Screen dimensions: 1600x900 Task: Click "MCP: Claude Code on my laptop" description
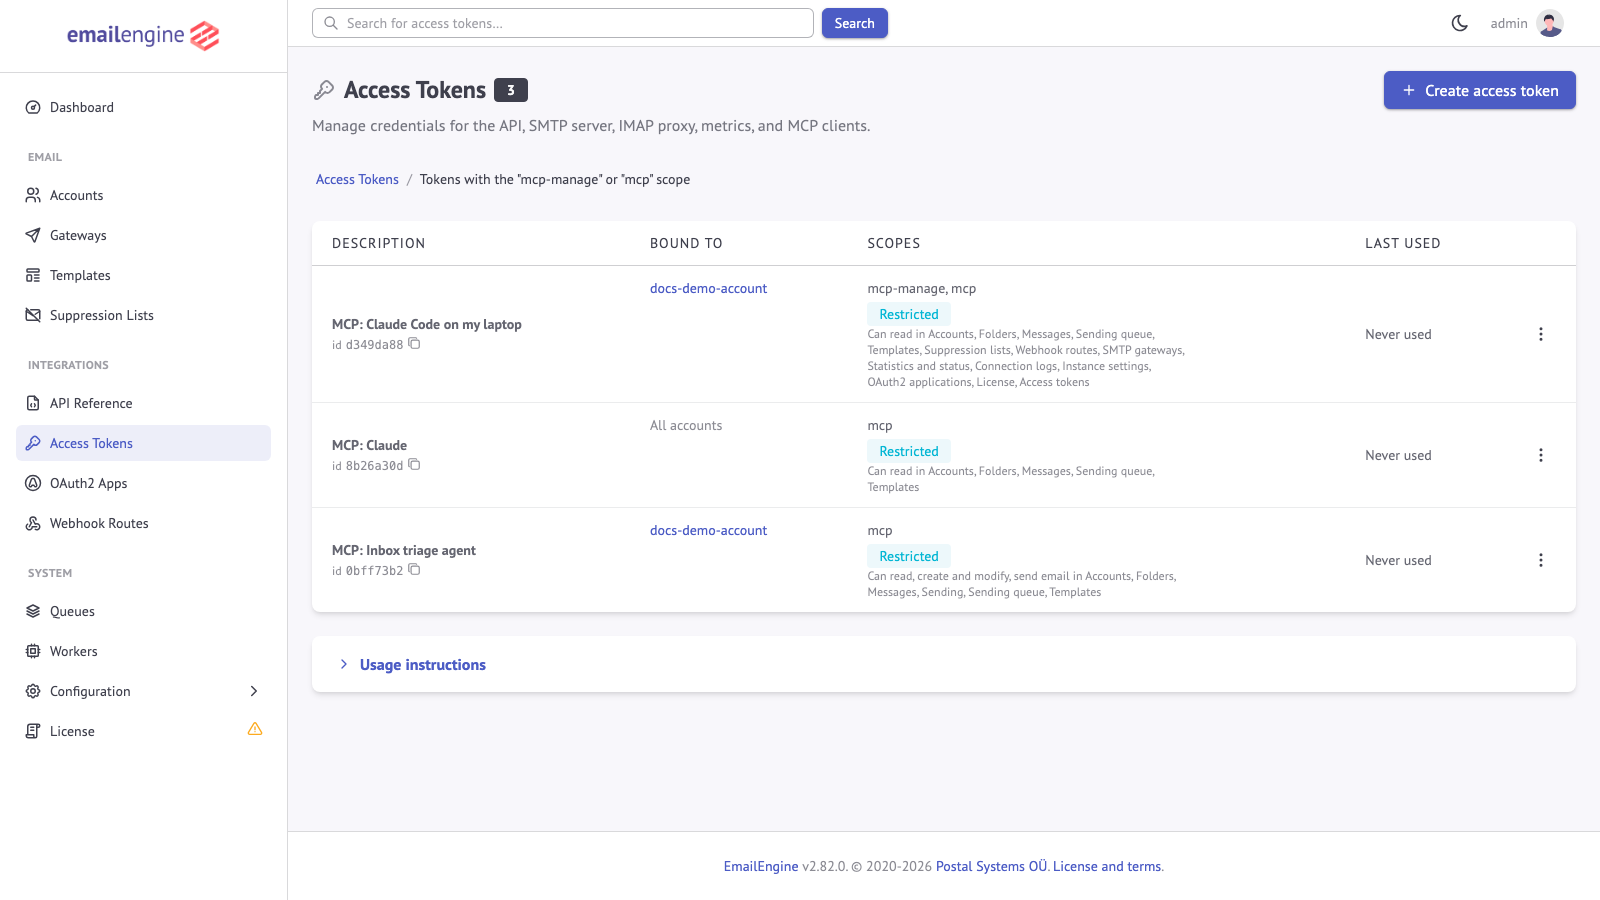[x=427, y=324]
